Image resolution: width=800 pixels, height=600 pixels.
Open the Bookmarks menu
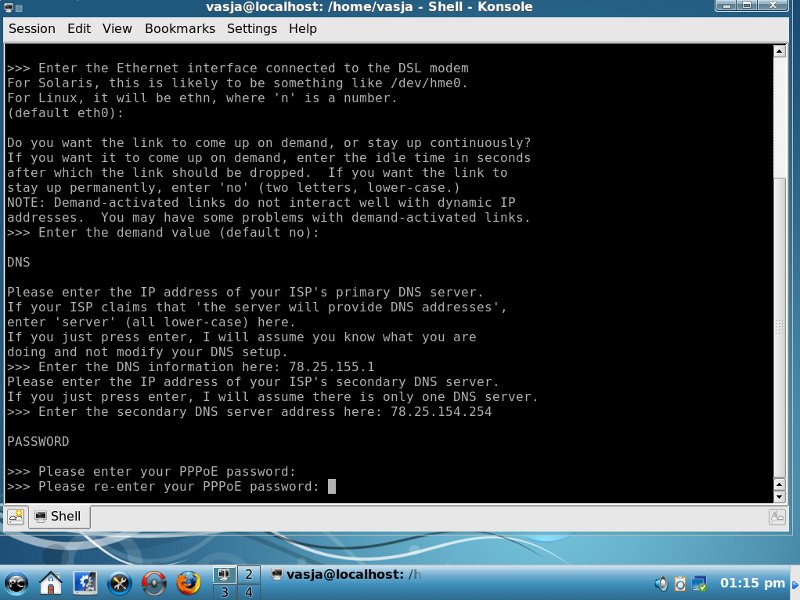179,29
